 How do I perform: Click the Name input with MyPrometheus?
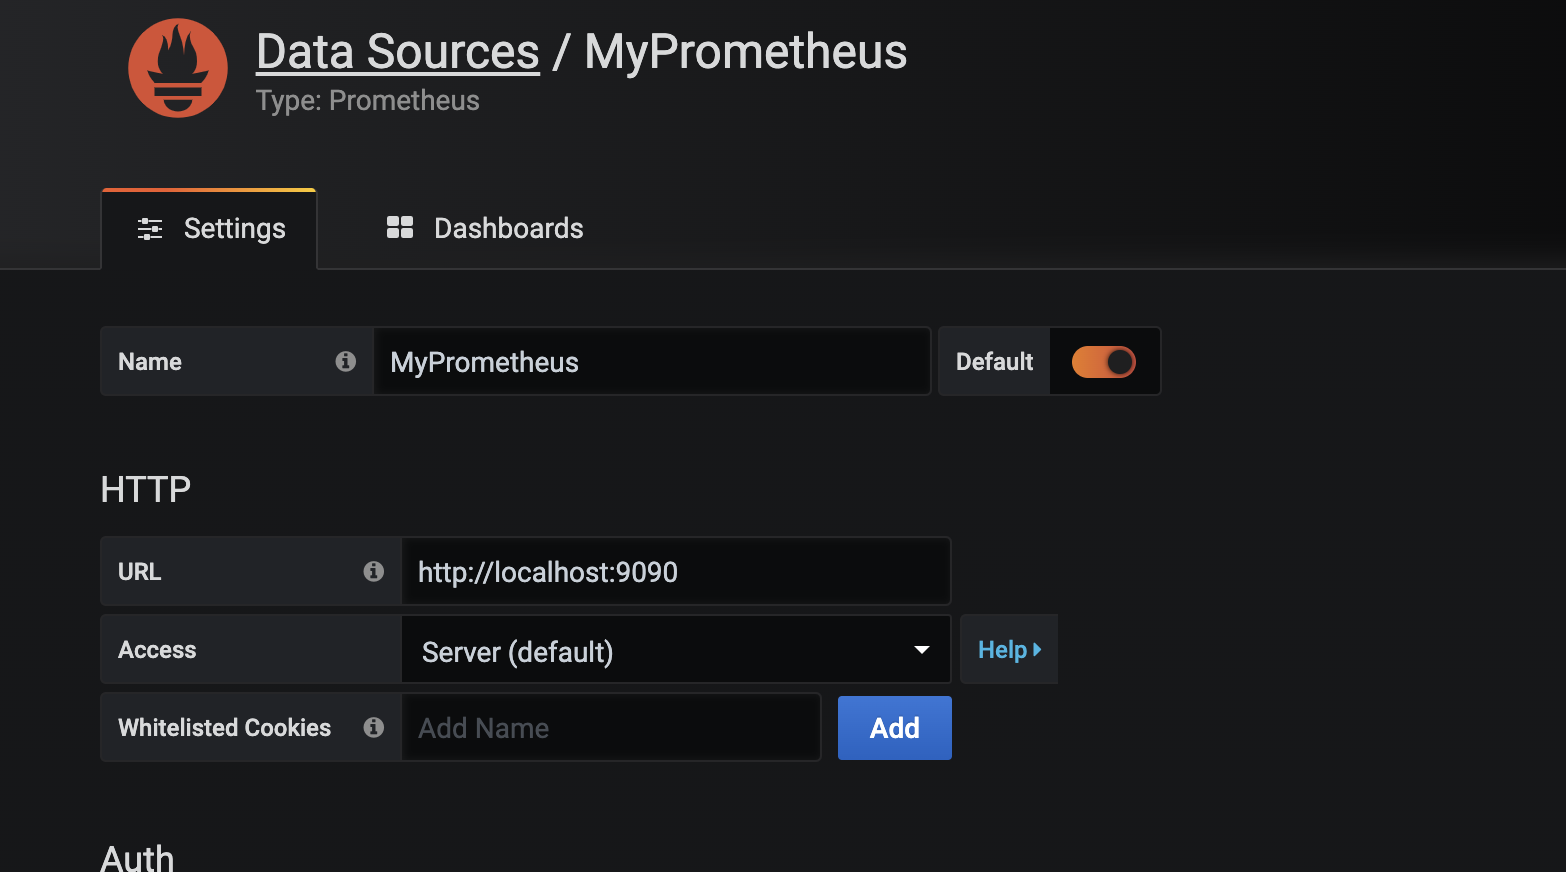[652, 361]
